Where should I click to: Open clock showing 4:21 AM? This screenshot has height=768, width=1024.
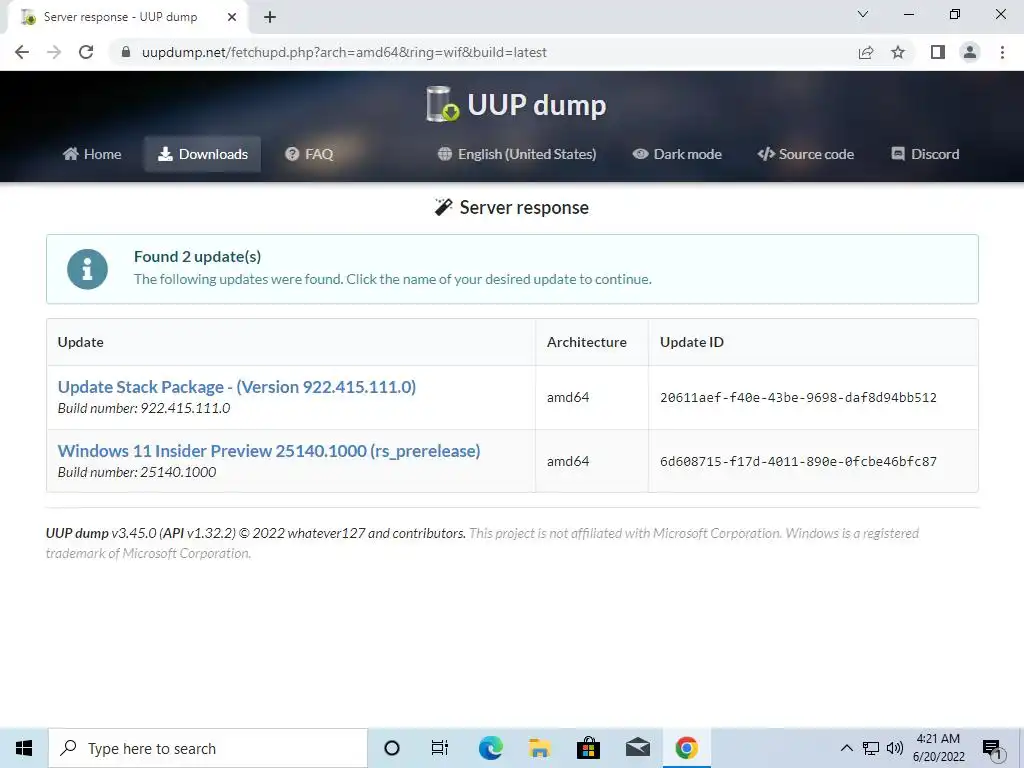(x=938, y=748)
